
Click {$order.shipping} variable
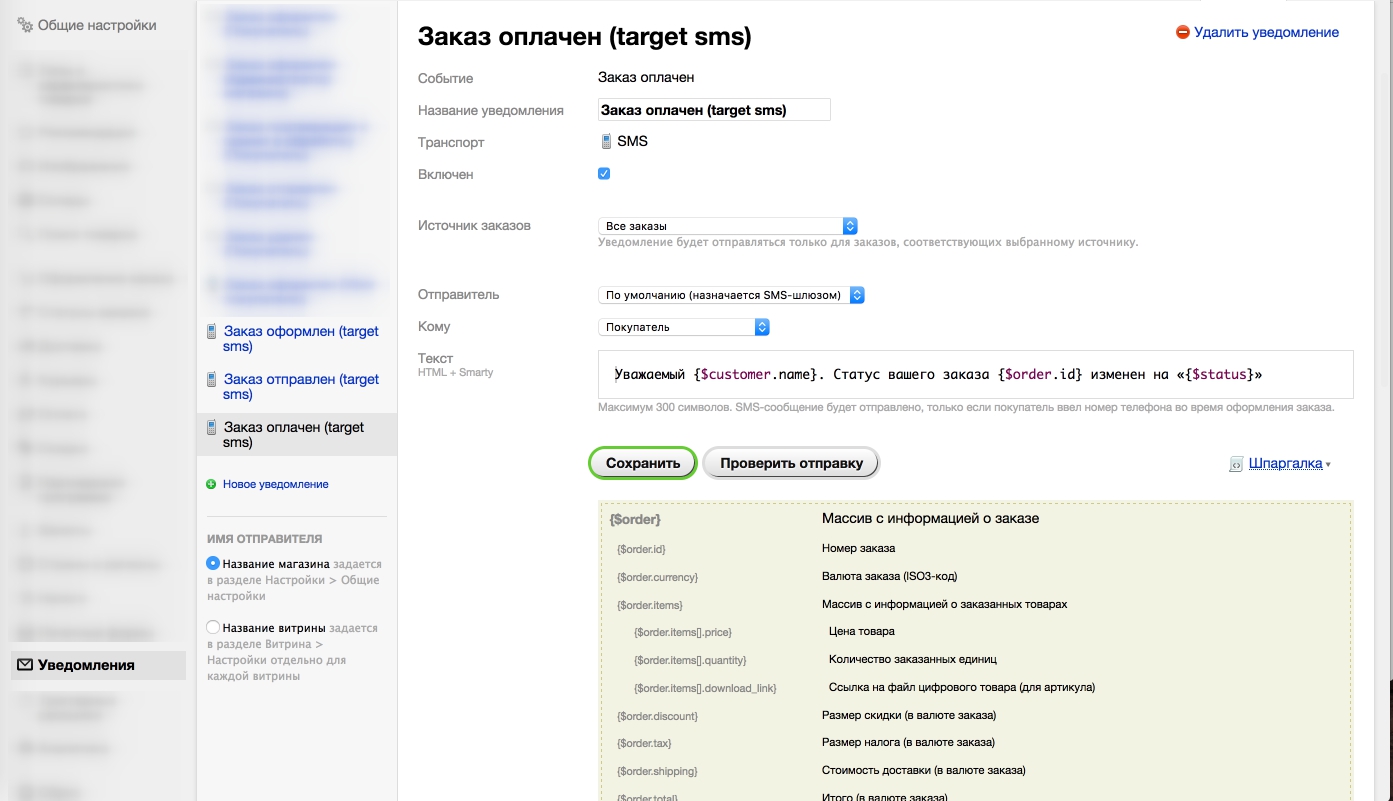click(657, 771)
